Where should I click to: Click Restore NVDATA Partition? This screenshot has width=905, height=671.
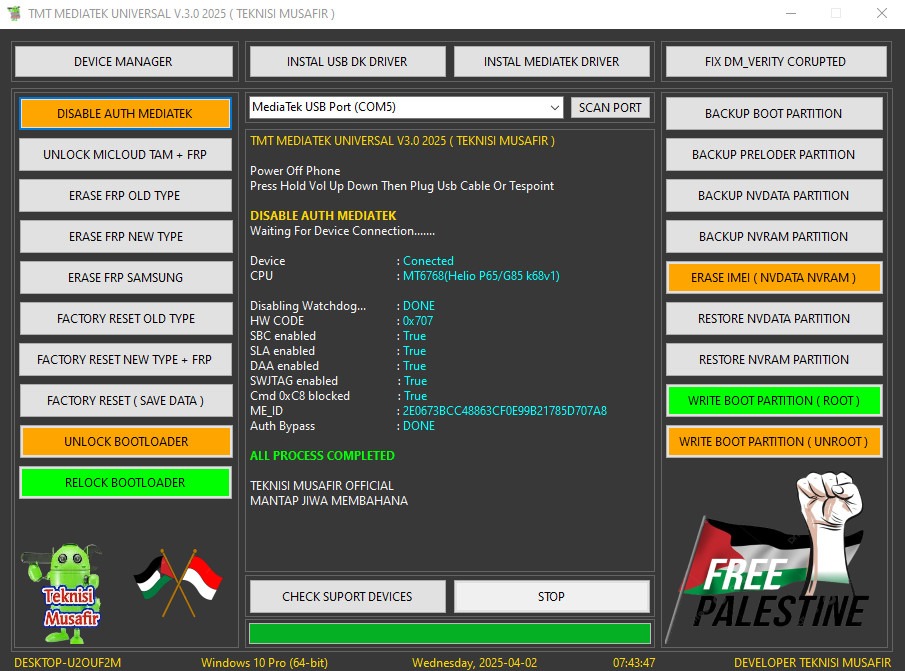click(773, 318)
